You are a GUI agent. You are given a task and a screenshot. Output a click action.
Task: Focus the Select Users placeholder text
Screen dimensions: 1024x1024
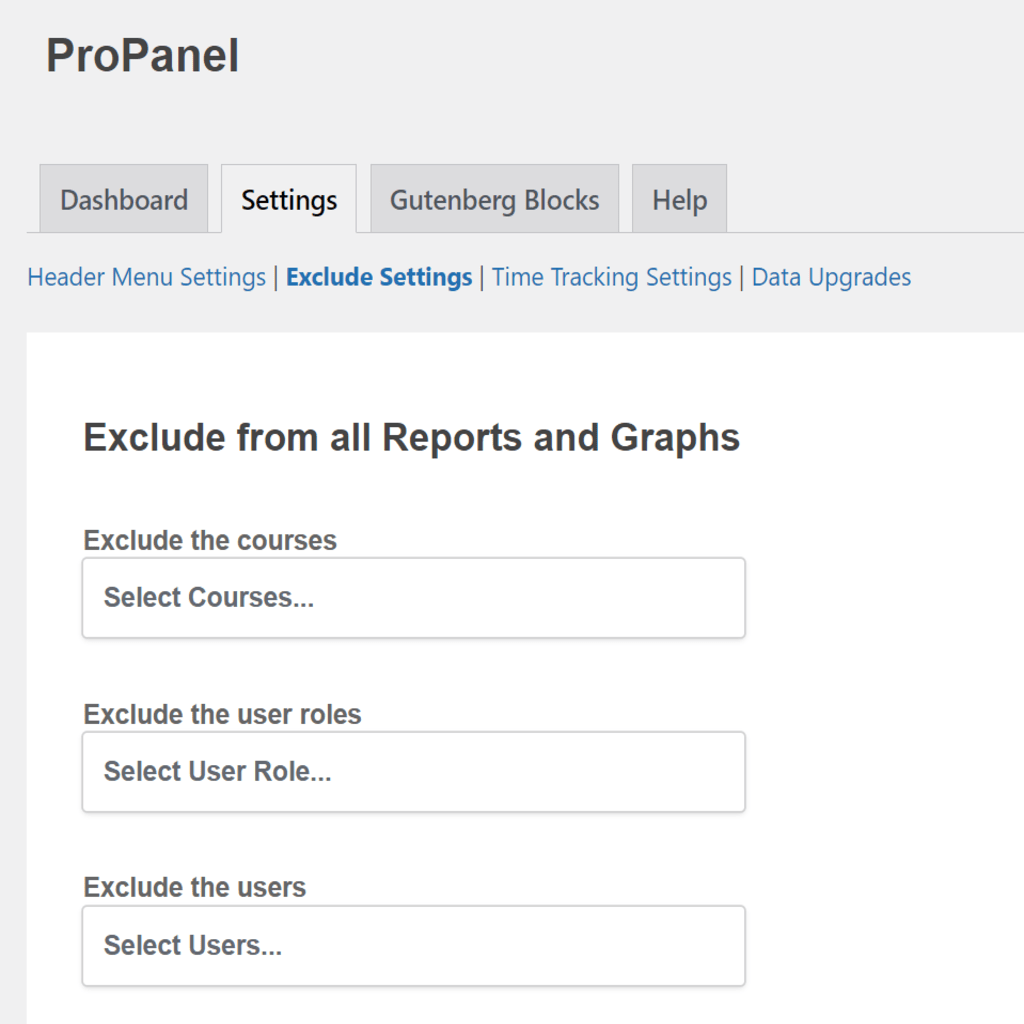pyautogui.click(x=193, y=946)
